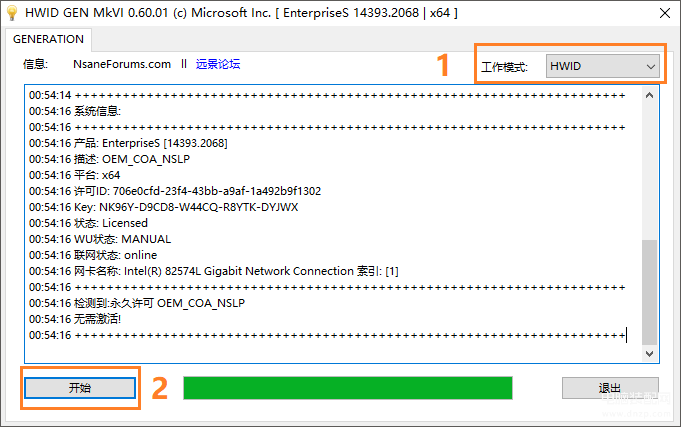
Task: Click the 许可ID line in the log
Action: (x=175, y=191)
